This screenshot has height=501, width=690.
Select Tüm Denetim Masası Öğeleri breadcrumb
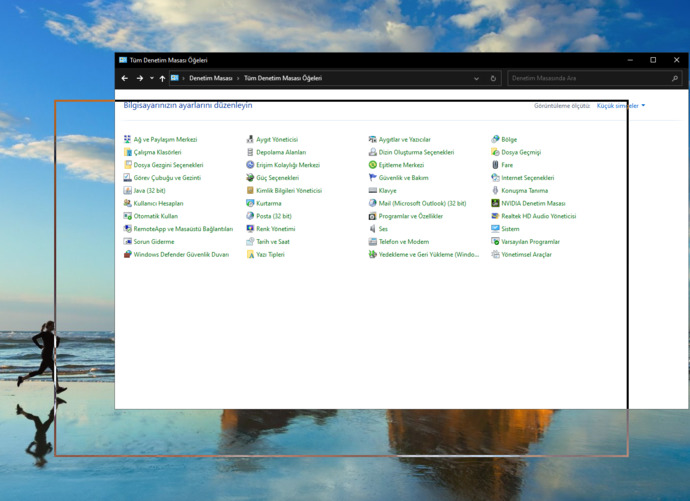click(x=283, y=78)
